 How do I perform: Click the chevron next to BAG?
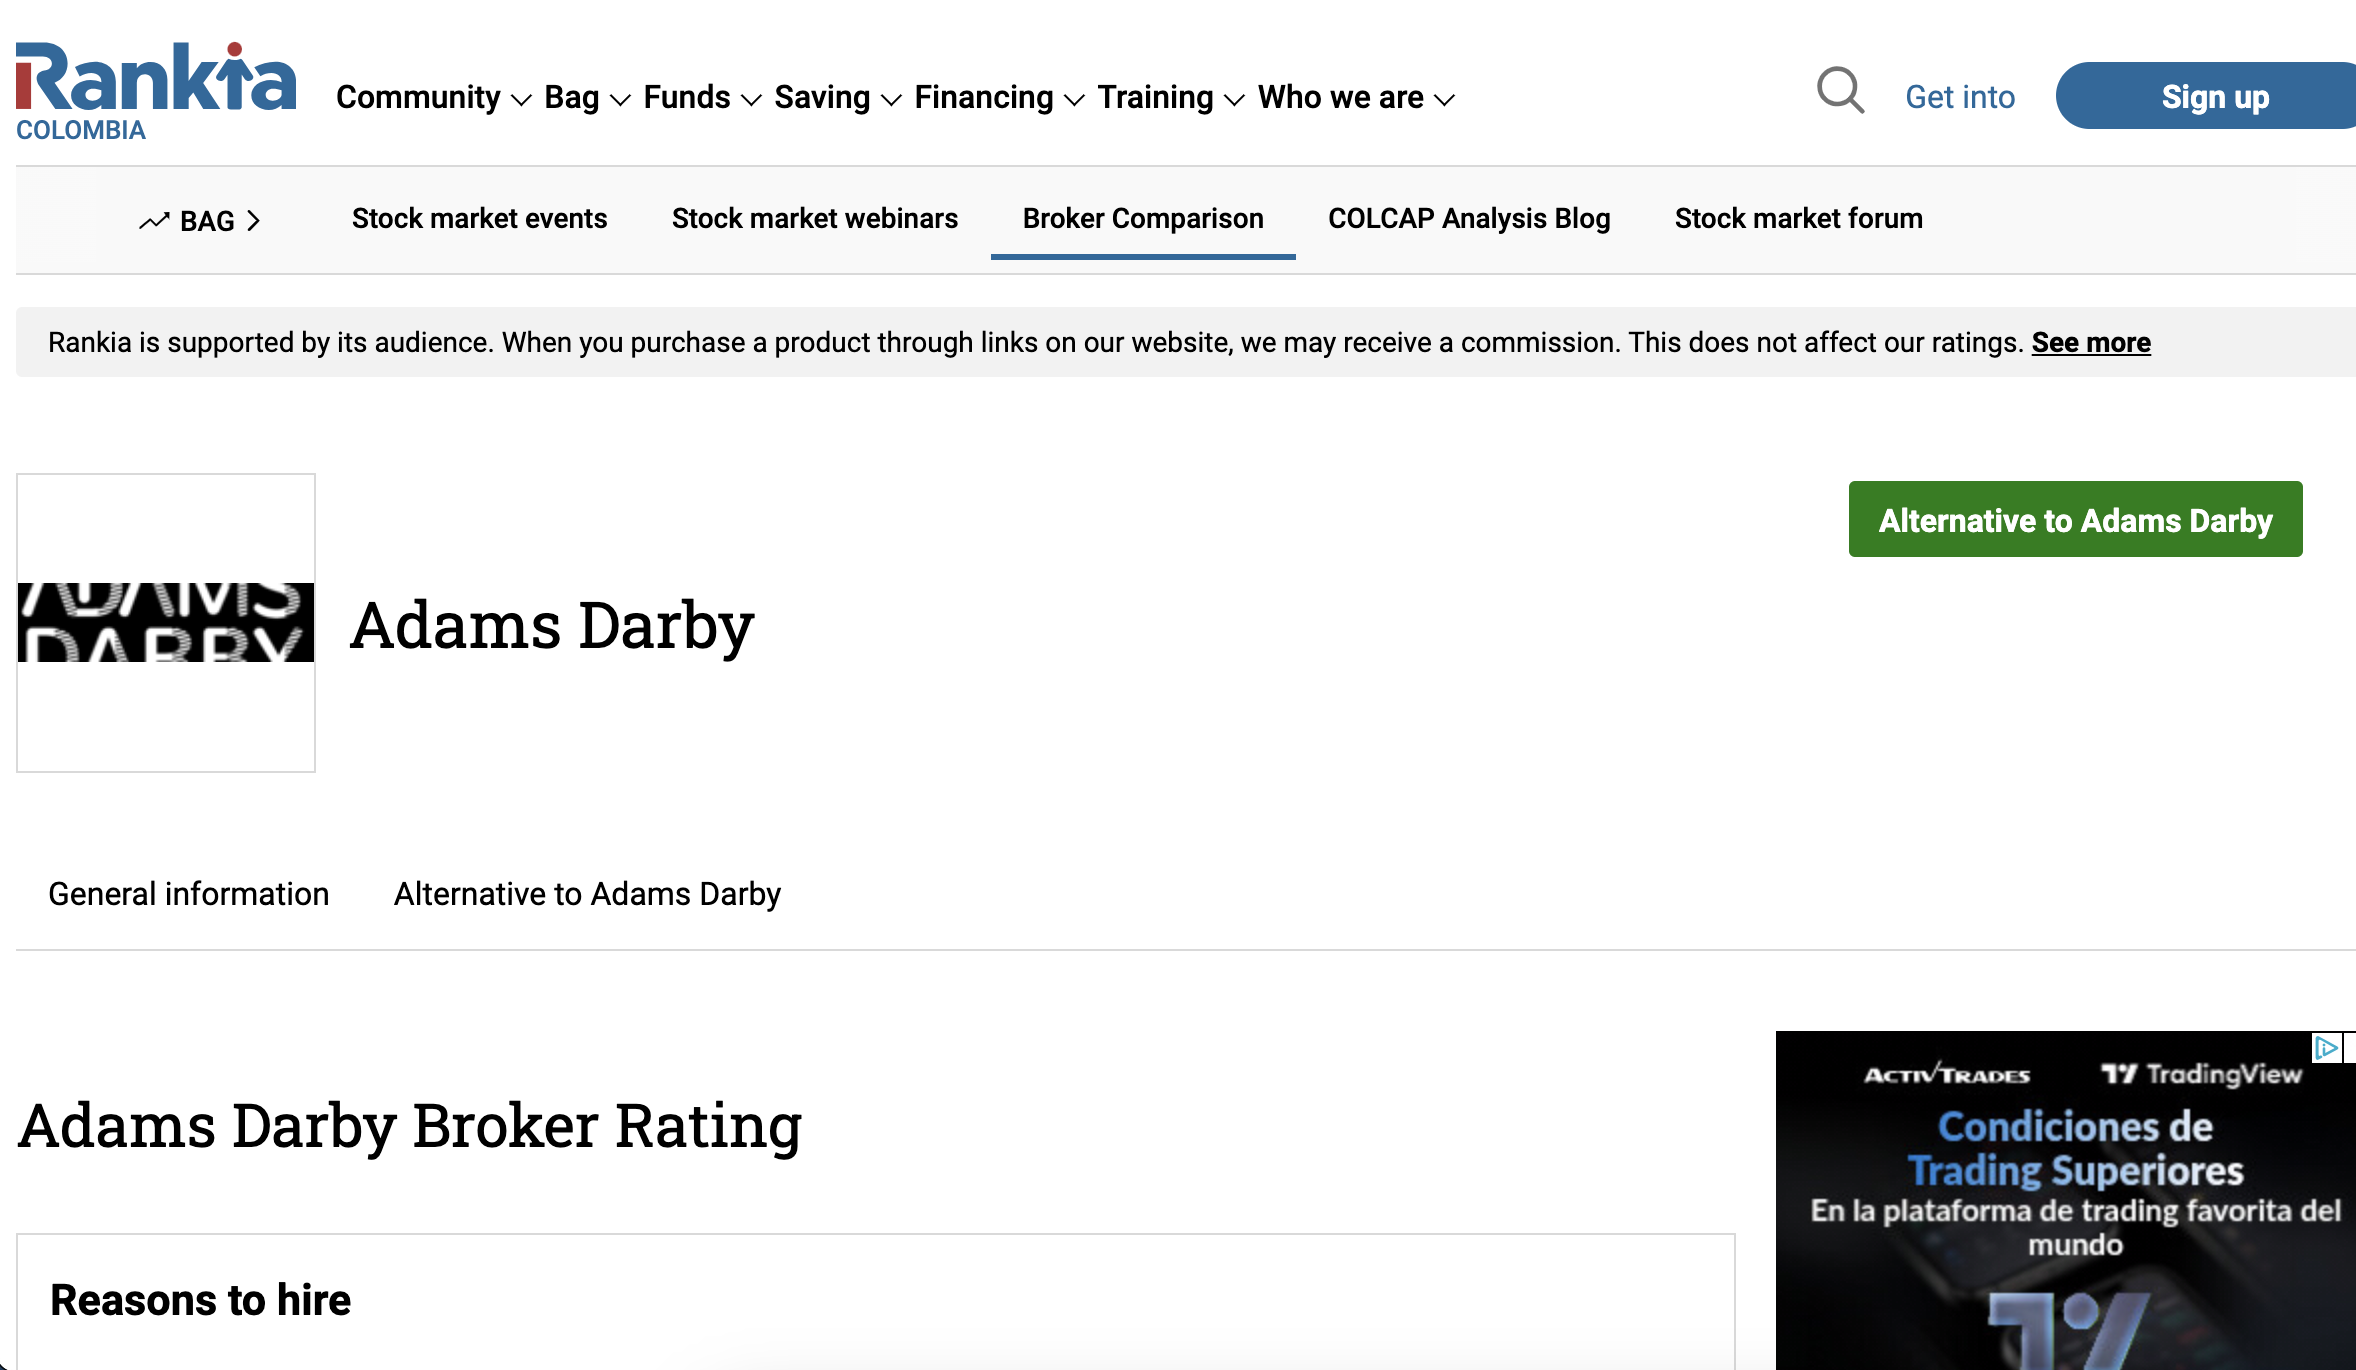254,221
